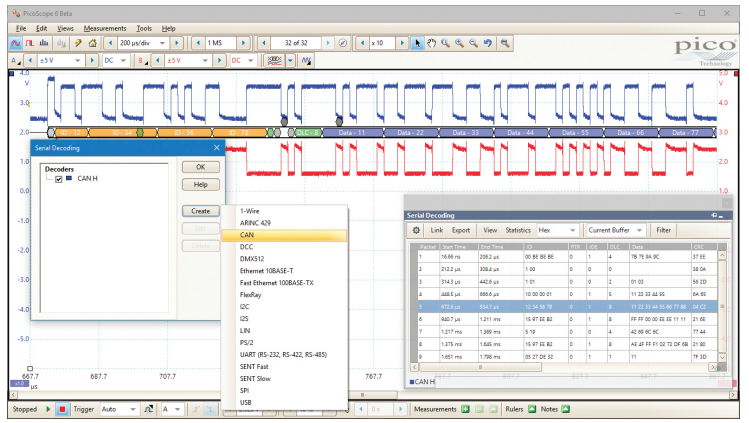Open the Hex format dropdown
Screen dimensions: 749x423
click(572, 230)
